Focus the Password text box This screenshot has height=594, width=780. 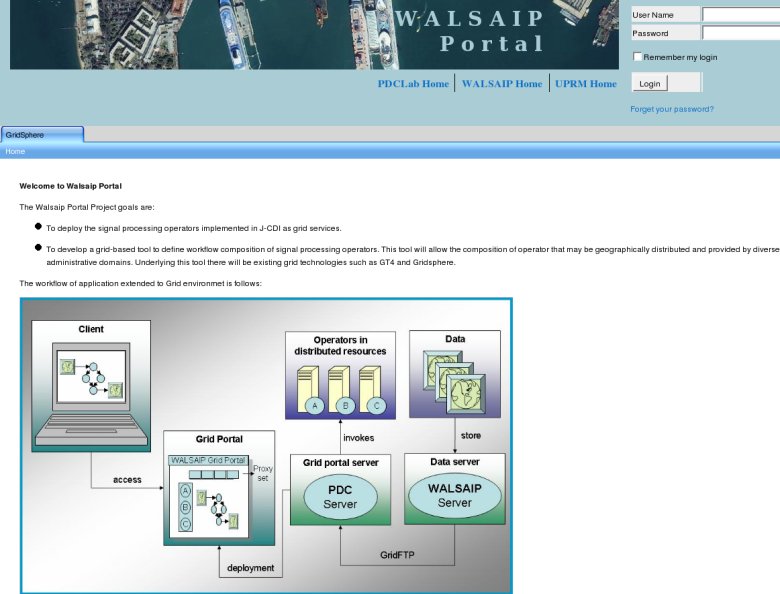click(740, 33)
